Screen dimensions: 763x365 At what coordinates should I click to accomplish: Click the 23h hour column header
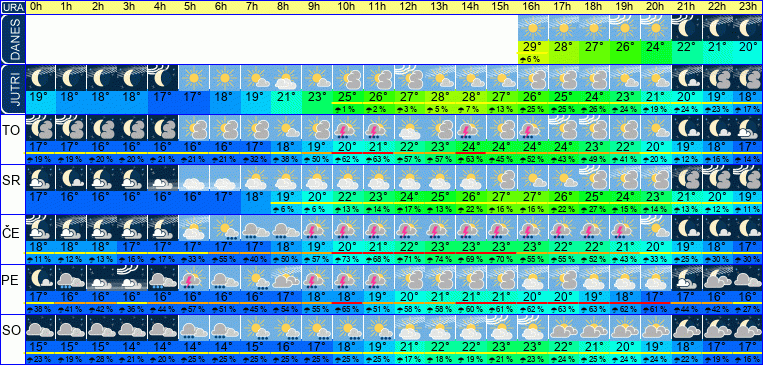[x=747, y=7]
